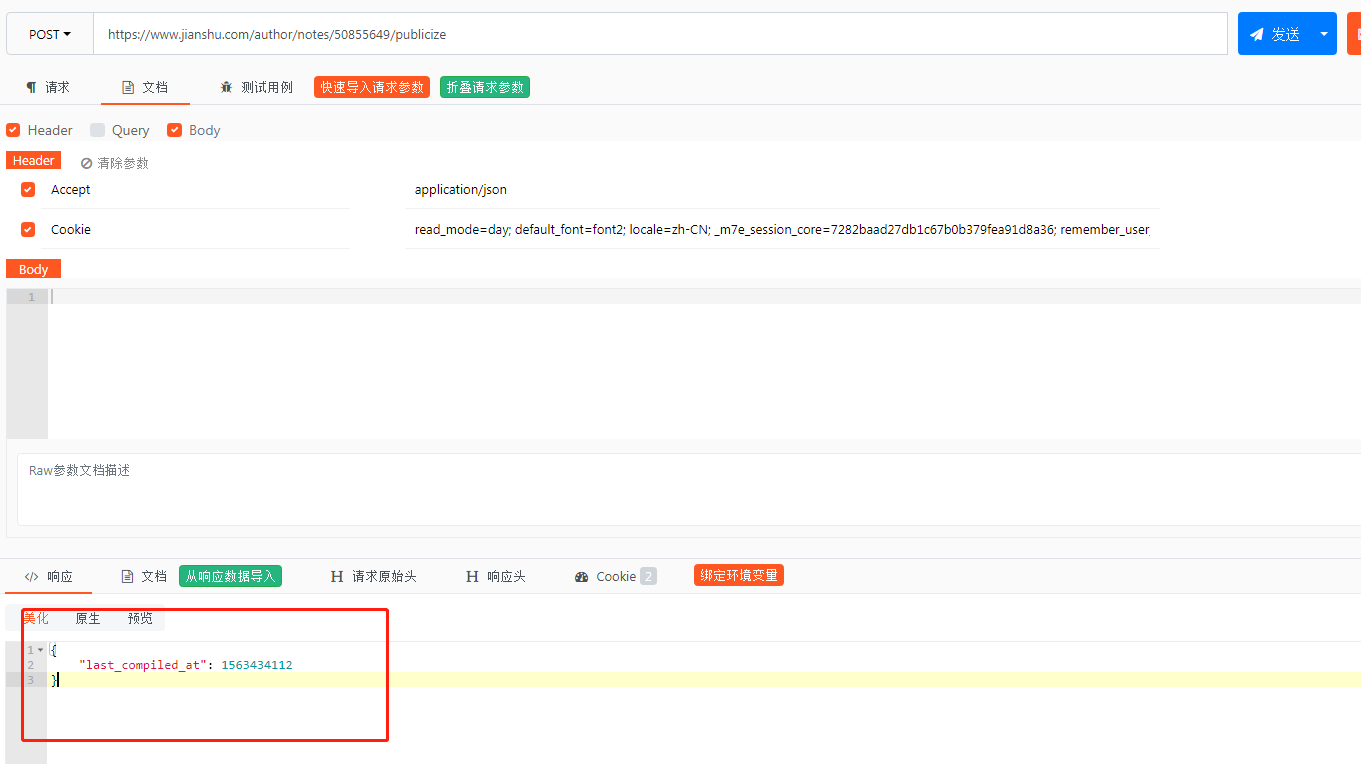This screenshot has height=764, width=1361.
Task: Click the request URL input field
Action: 660,34
